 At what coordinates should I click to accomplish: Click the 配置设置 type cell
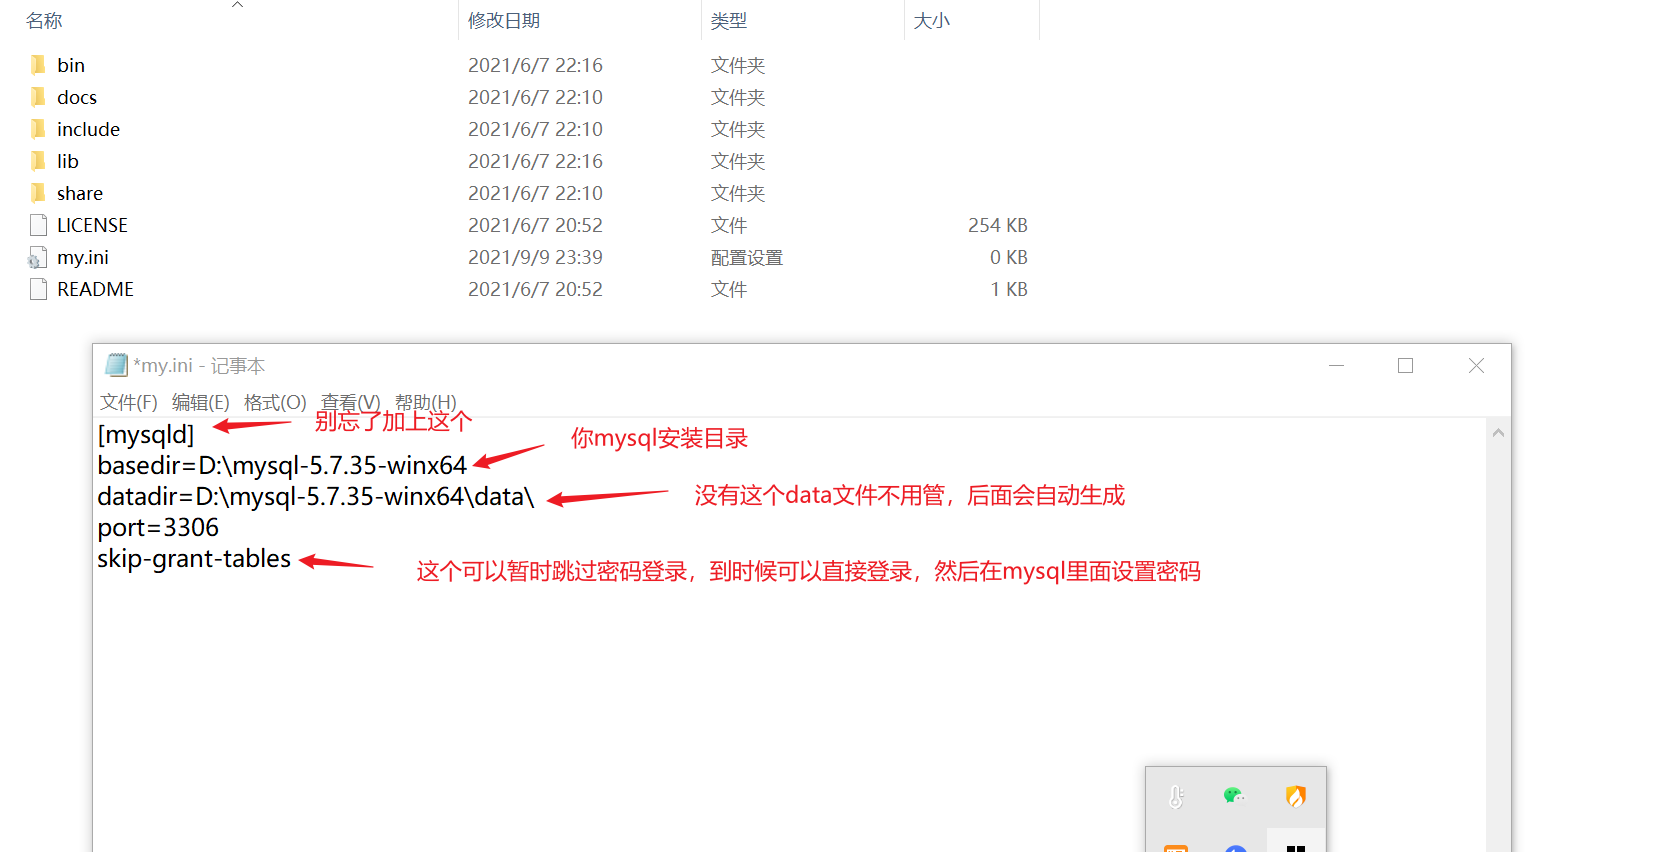coord(747,257)
